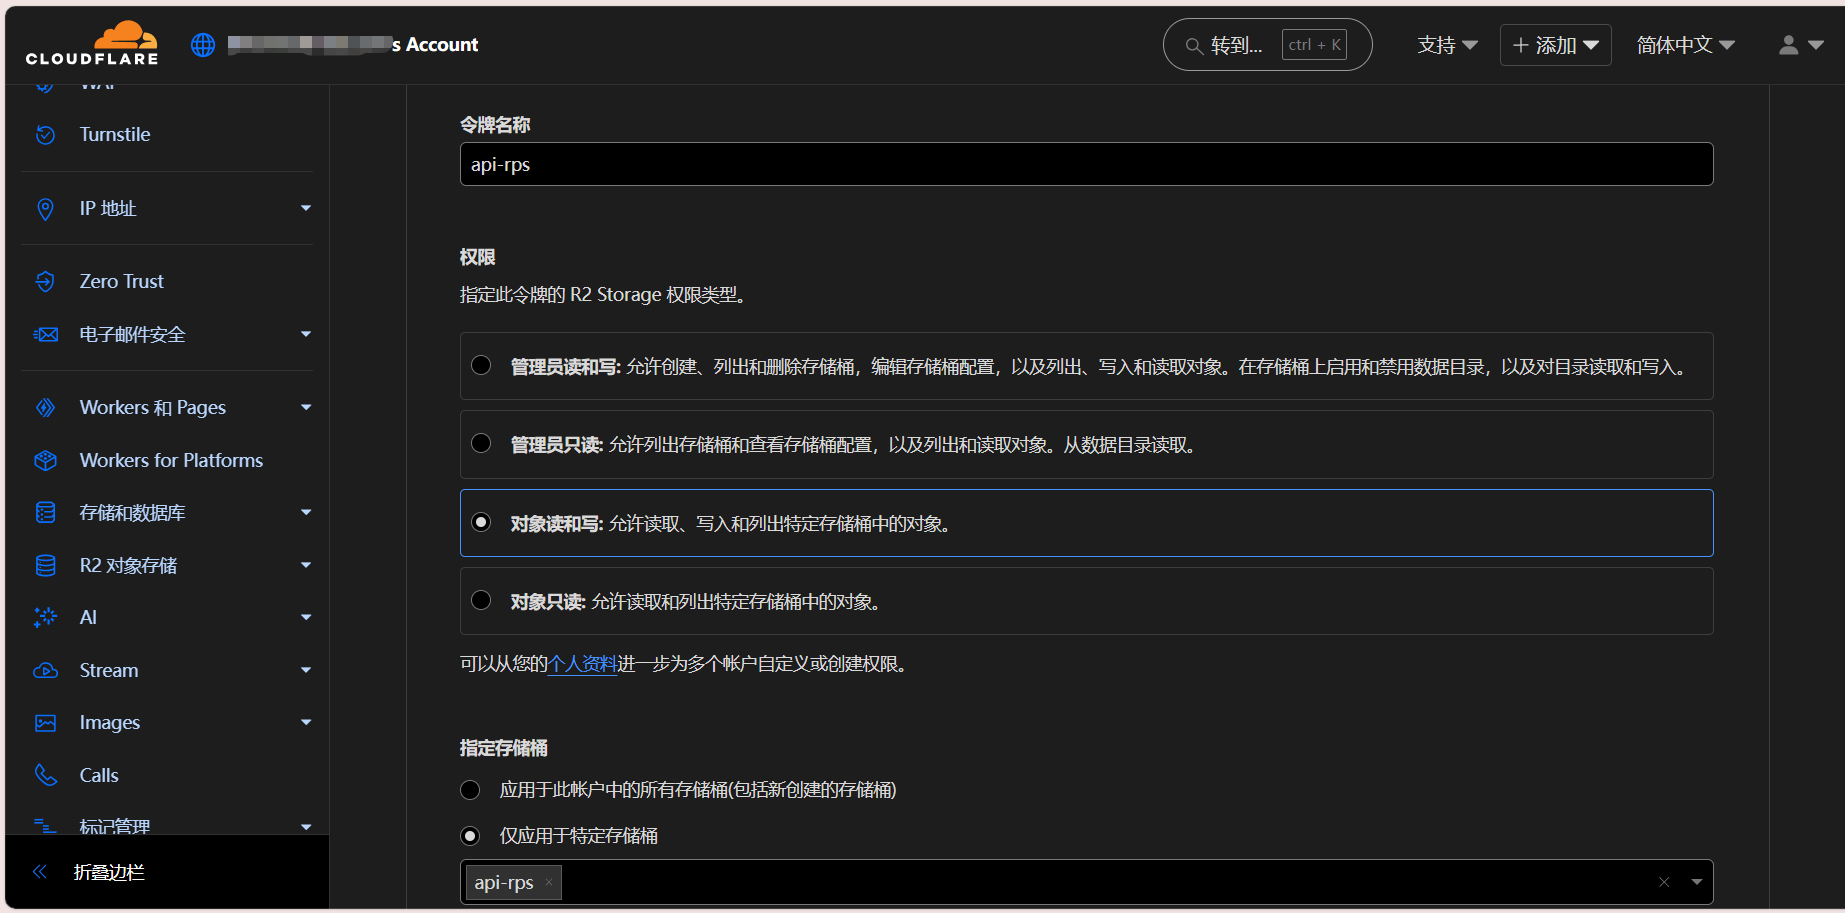Select the 管理员只读 permission radio button
The width and height of the screenshot is (1845, 913).
[x=481, y=444]
